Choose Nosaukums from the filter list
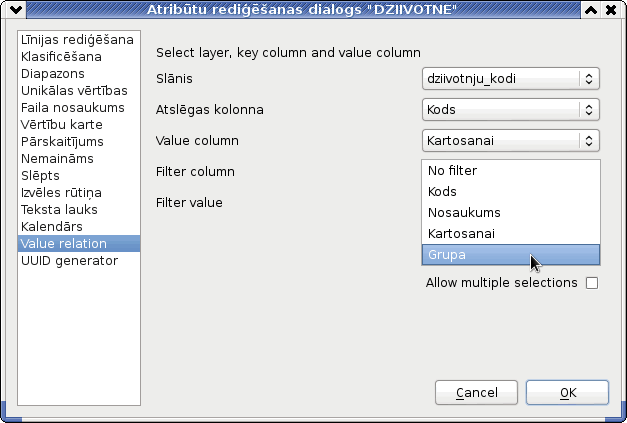 point(511,213)
